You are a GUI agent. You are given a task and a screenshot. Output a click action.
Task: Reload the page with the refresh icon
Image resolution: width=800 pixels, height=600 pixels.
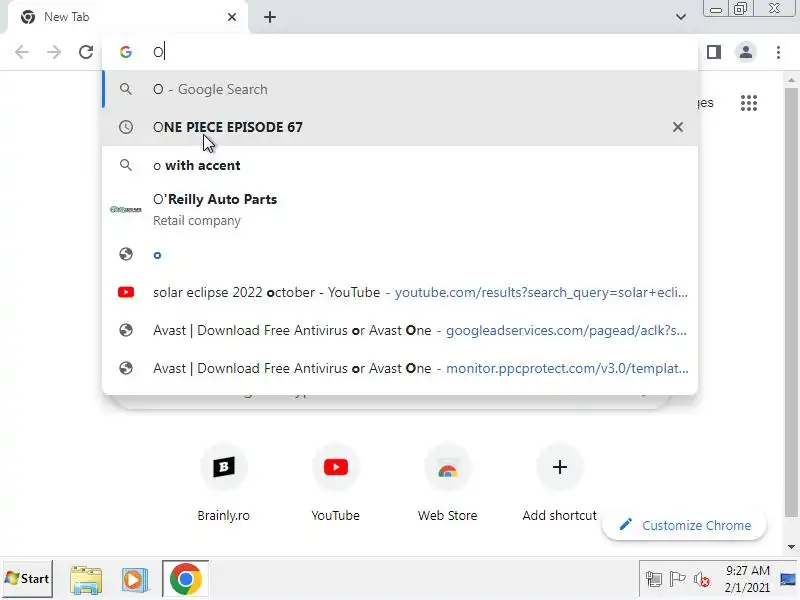[x=86, y=52]
